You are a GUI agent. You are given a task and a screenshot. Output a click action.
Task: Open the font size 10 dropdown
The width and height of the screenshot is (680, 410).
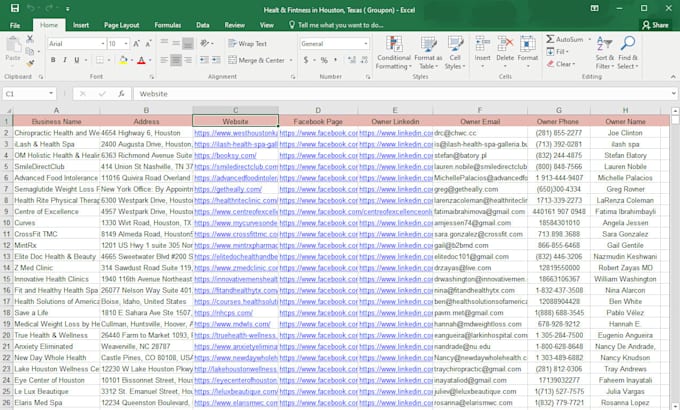(126, 43)
